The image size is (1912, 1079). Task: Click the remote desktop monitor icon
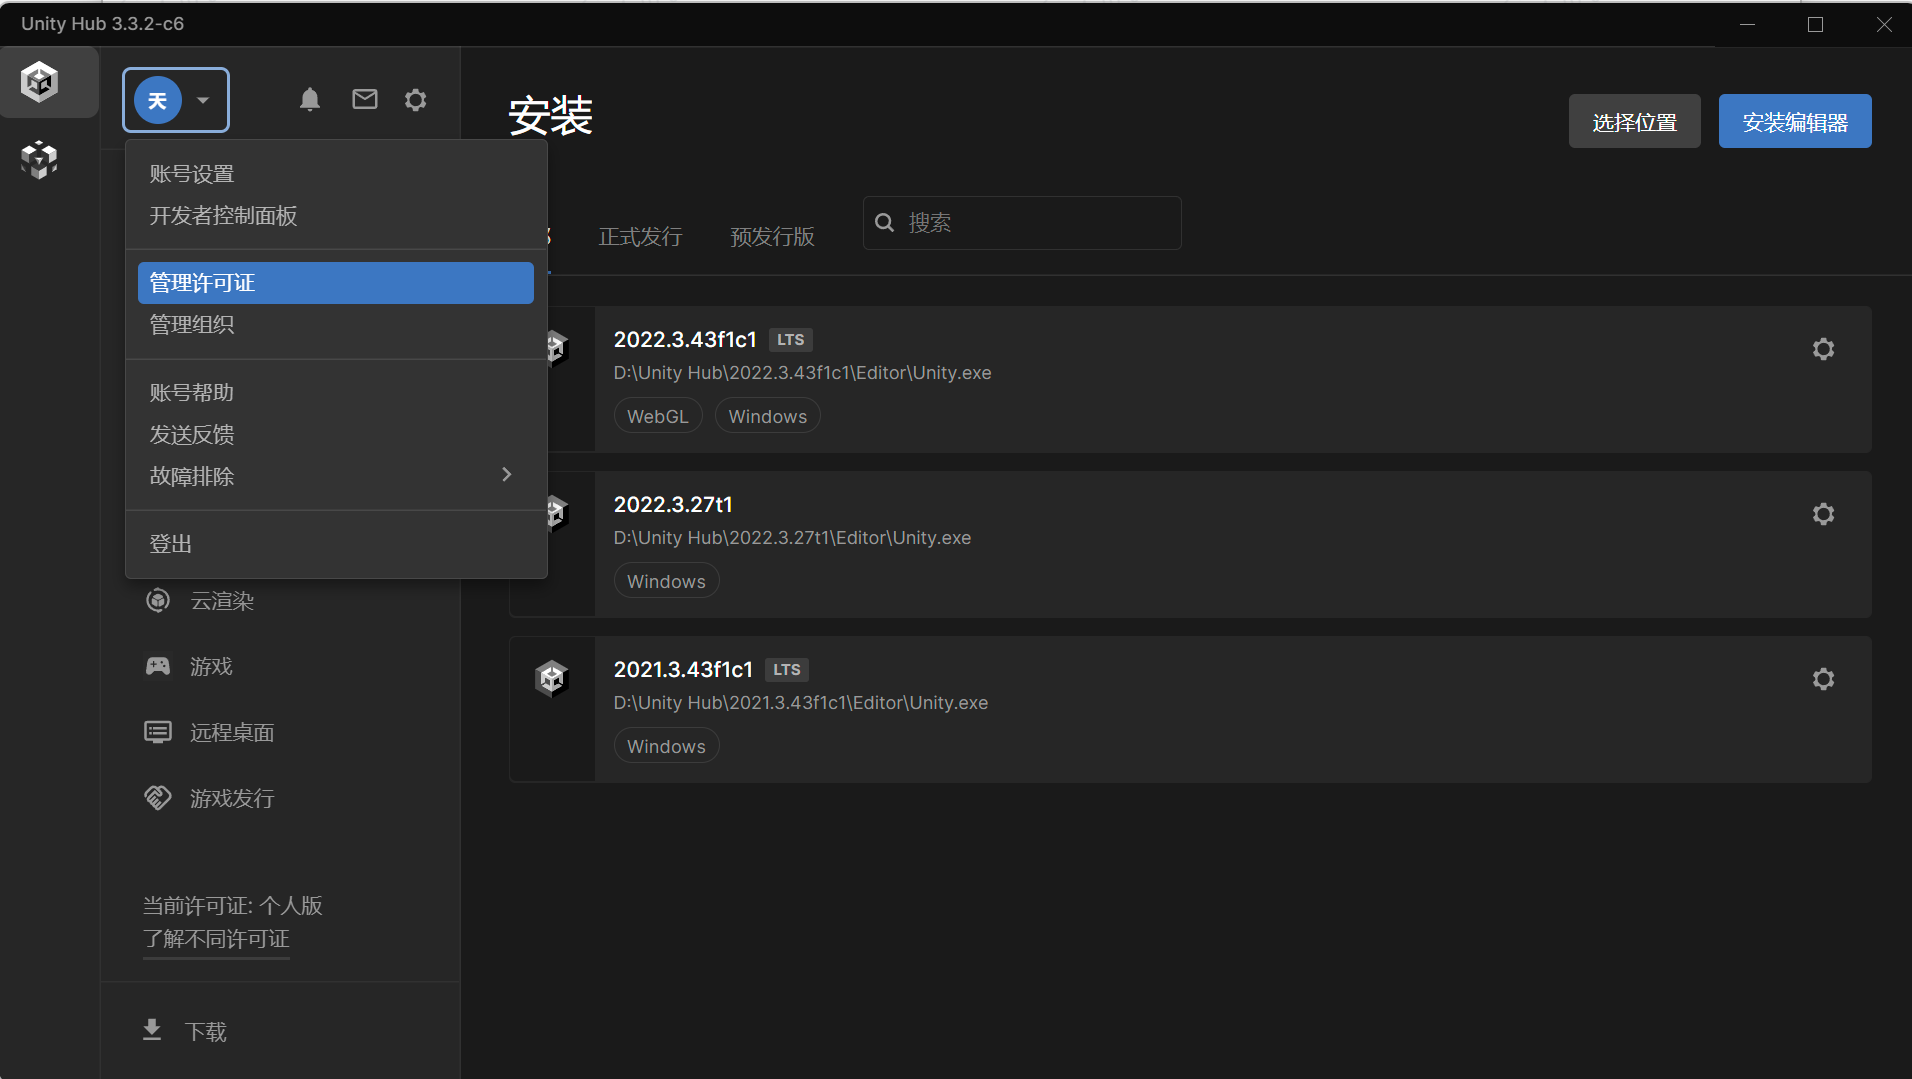pyautogui.click(x=158, y=732)
